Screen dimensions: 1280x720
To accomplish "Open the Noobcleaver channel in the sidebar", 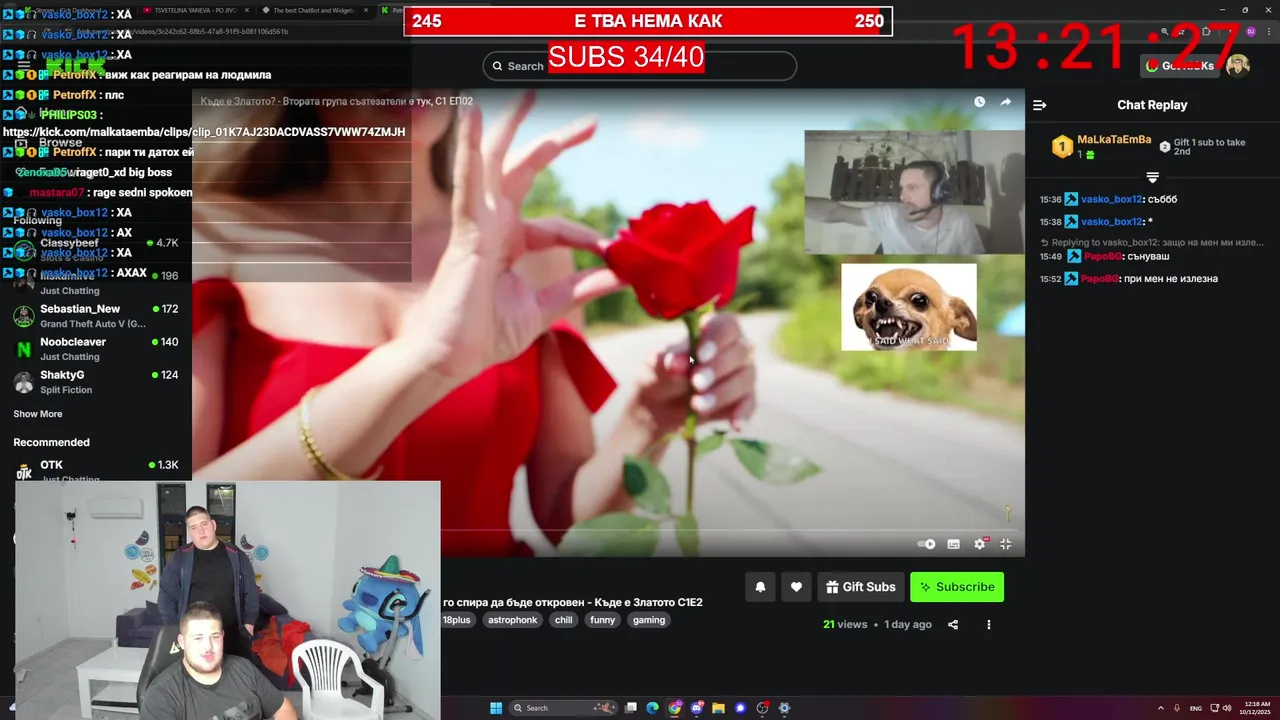I will 96,349.
